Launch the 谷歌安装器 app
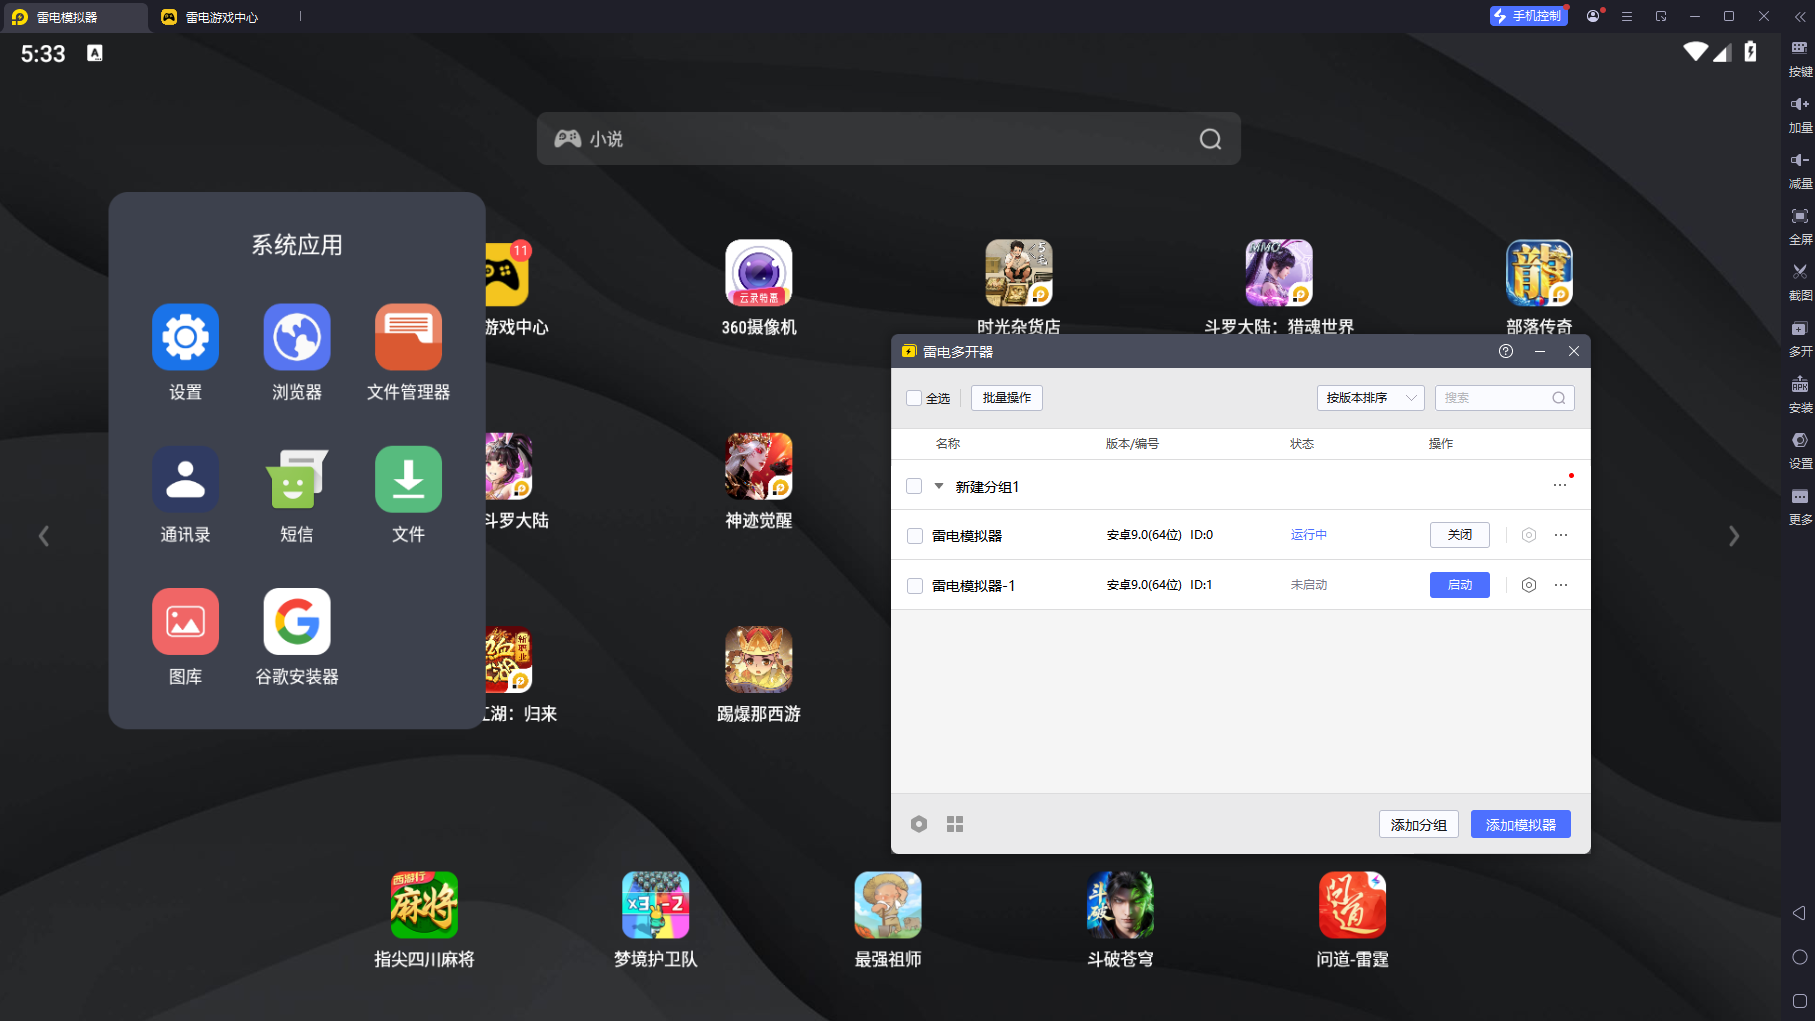The image size is (1815, 1021). (297, 621)
